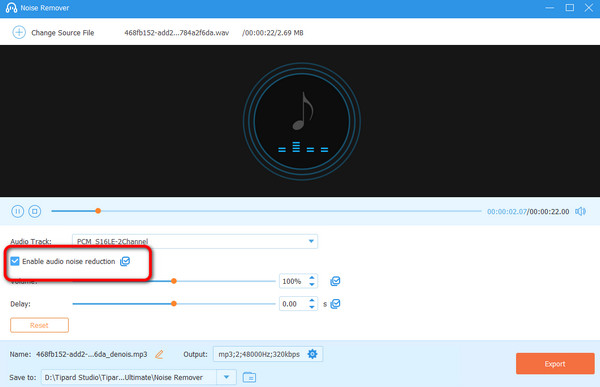This screenshot has width=600, height=387.
Task: Click the source file name 468fb152-add2...784a2f6da.wav
Action: pyautogui.click(x=176, y=33)
